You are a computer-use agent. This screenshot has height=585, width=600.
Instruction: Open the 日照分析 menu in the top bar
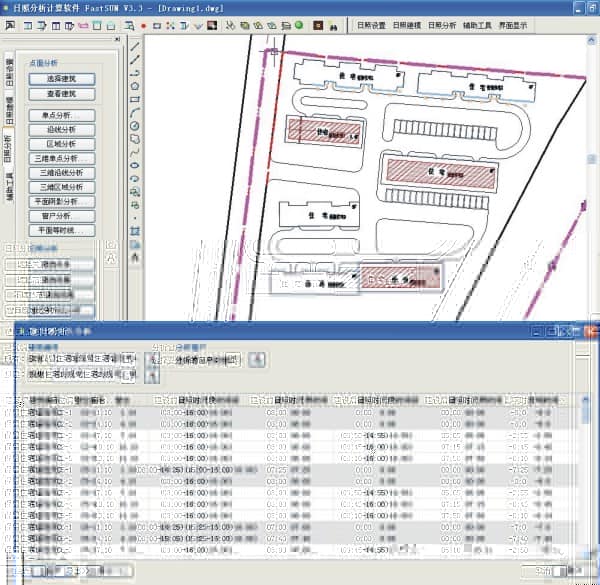[442, 25]
